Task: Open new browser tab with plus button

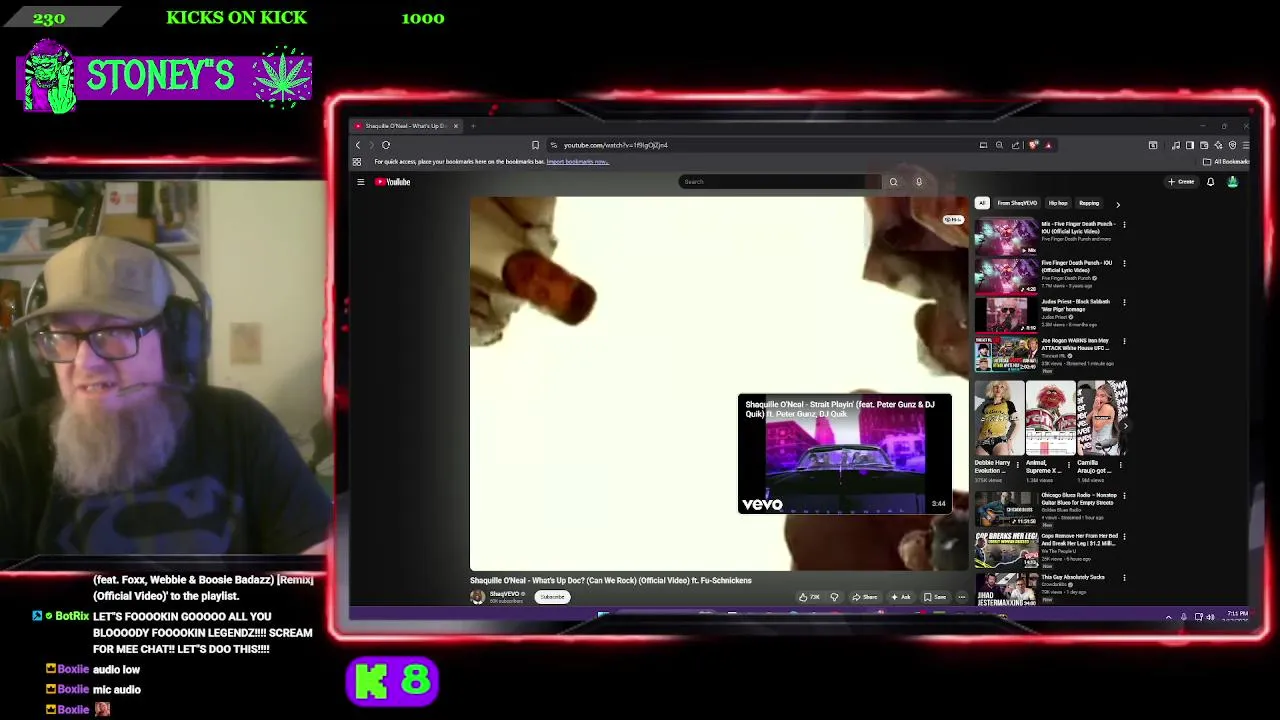Action: point(473,126)
